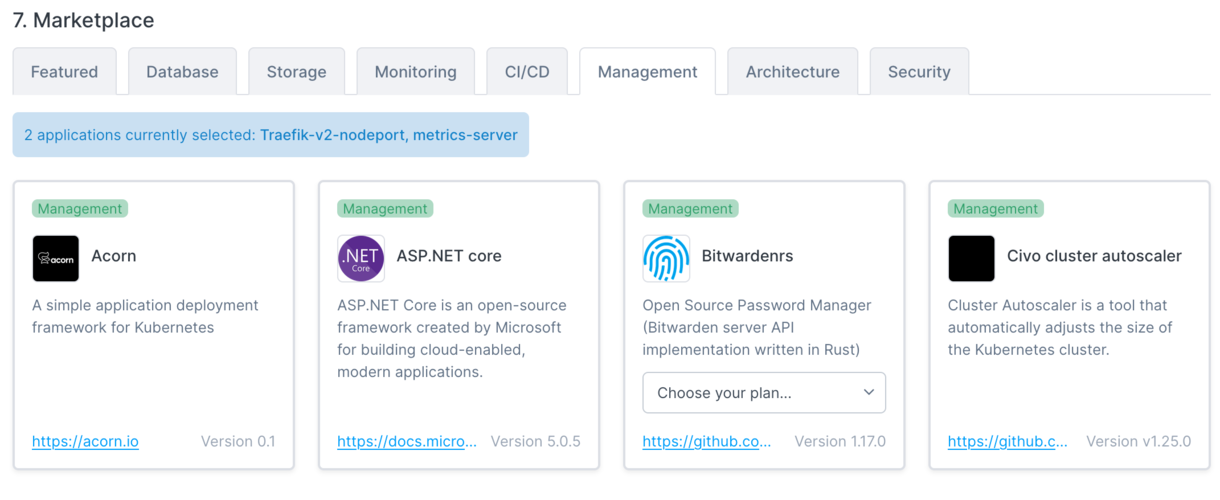1220x500 pixels.
Task: Select the Management tab
Action: (647, 72)
